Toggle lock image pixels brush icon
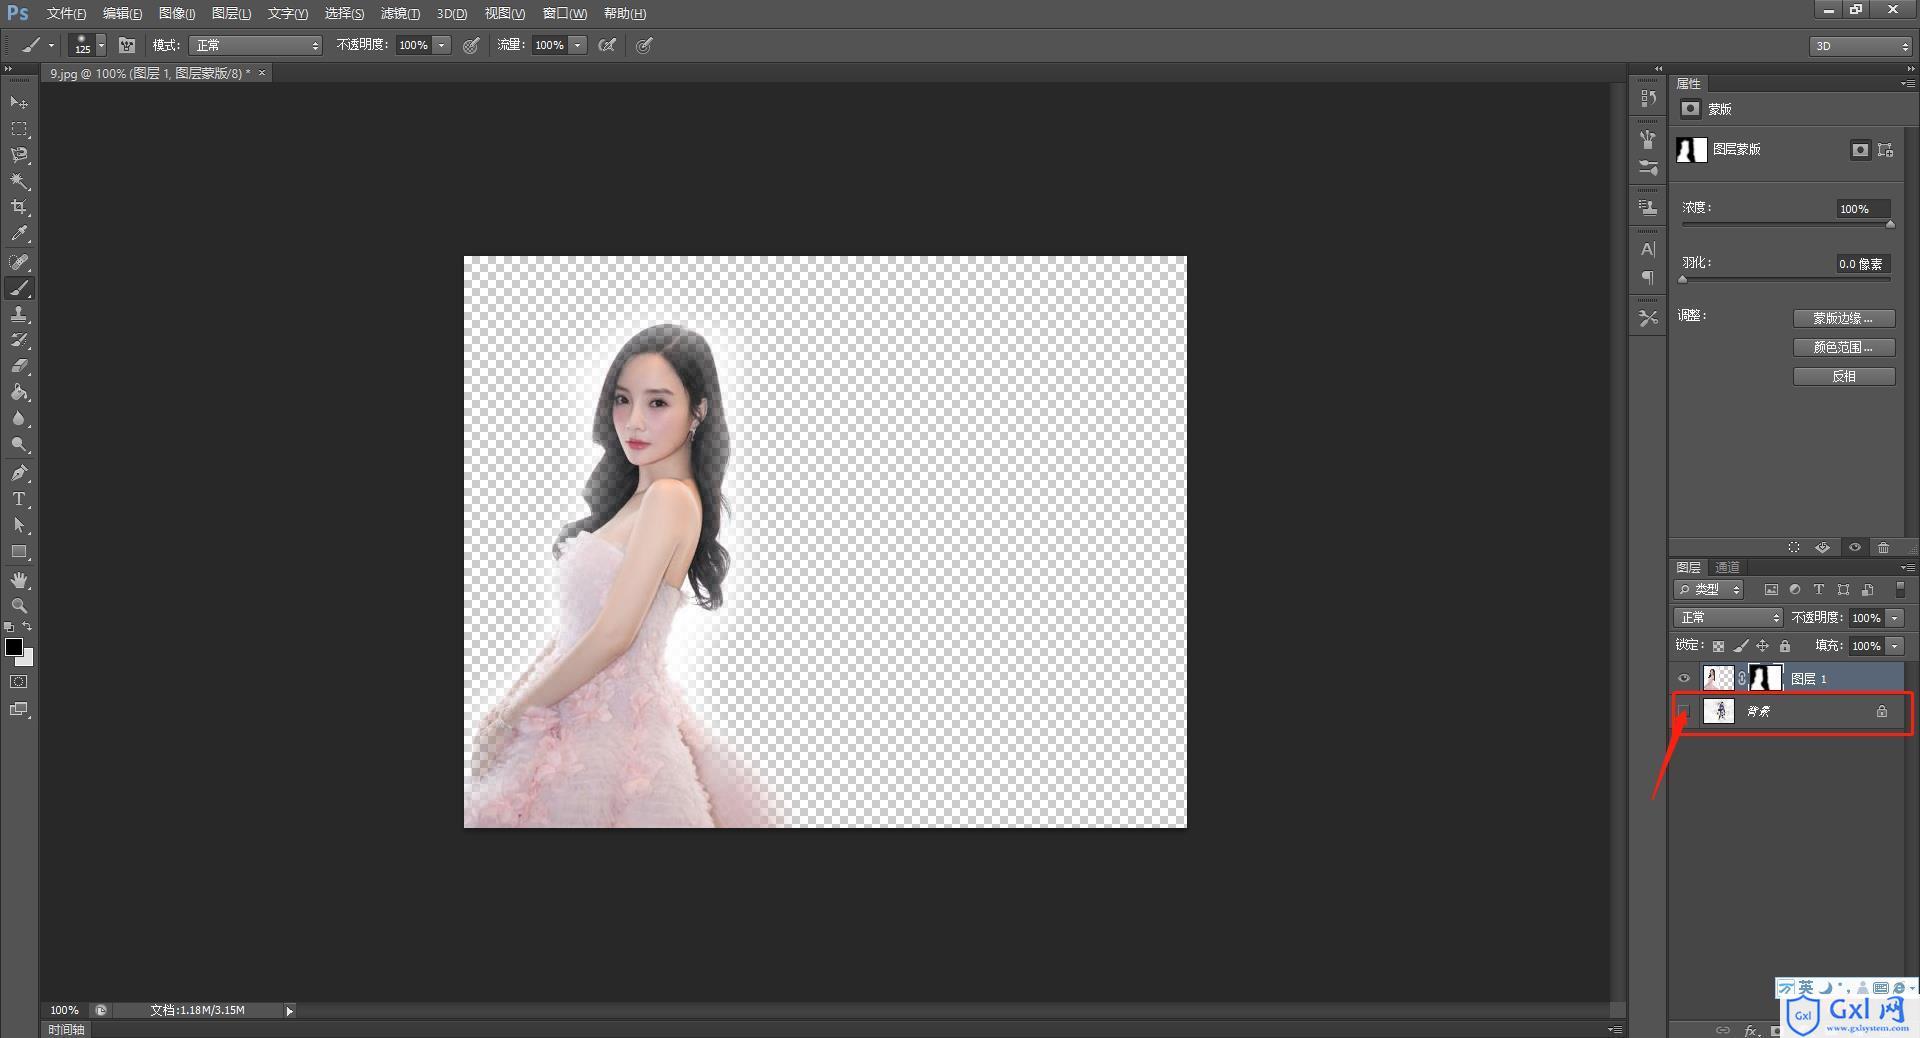The width and height of the screenshot is (1920, 1038). pyautogui.click(x=1741, y=646)
